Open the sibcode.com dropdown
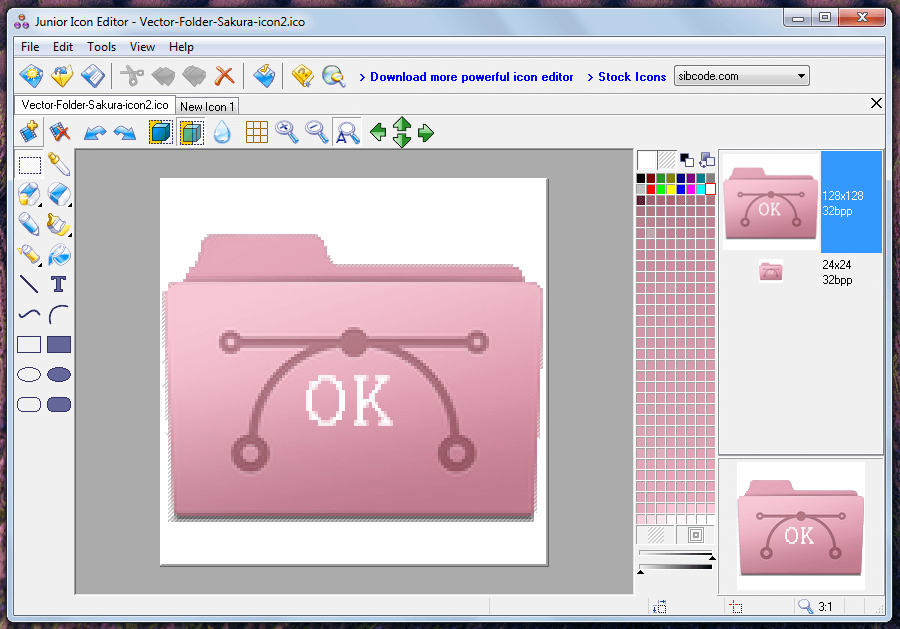The height and width of the screenshot is (629, 900). (x=800, y=75)
